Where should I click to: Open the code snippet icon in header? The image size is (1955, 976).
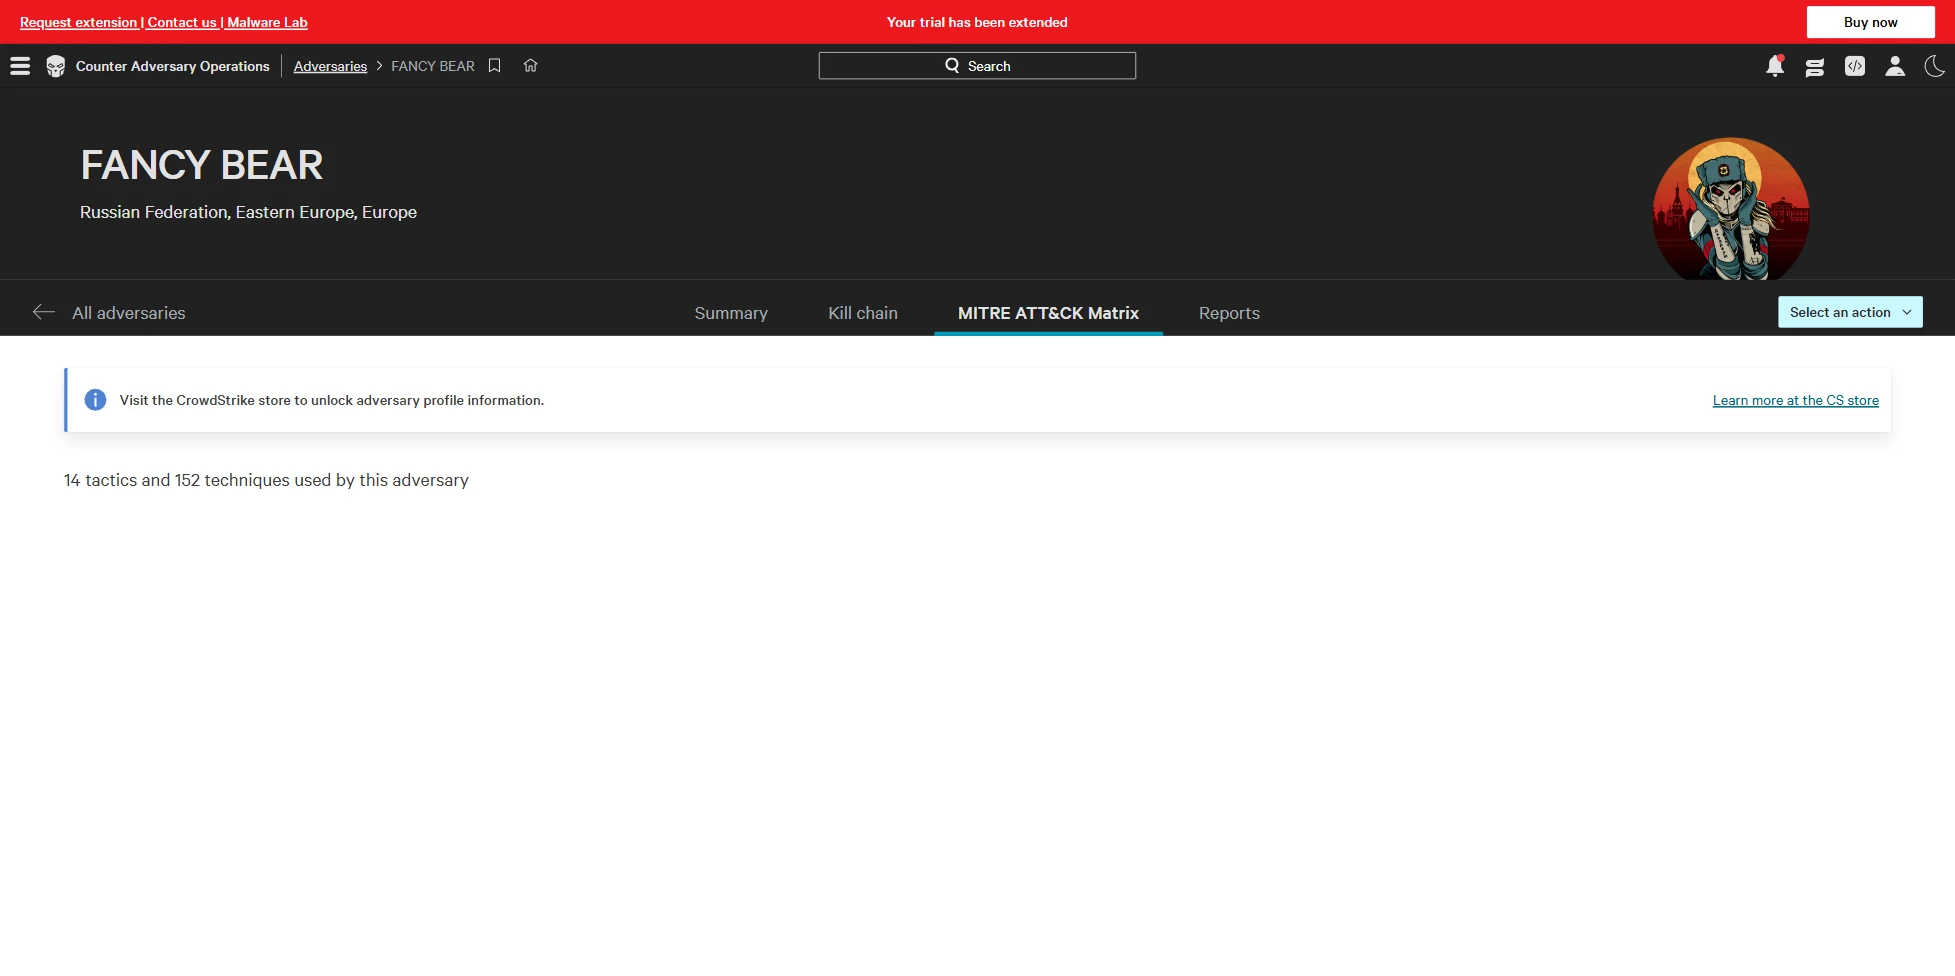pyautogui.click(x=1855, y=66)
